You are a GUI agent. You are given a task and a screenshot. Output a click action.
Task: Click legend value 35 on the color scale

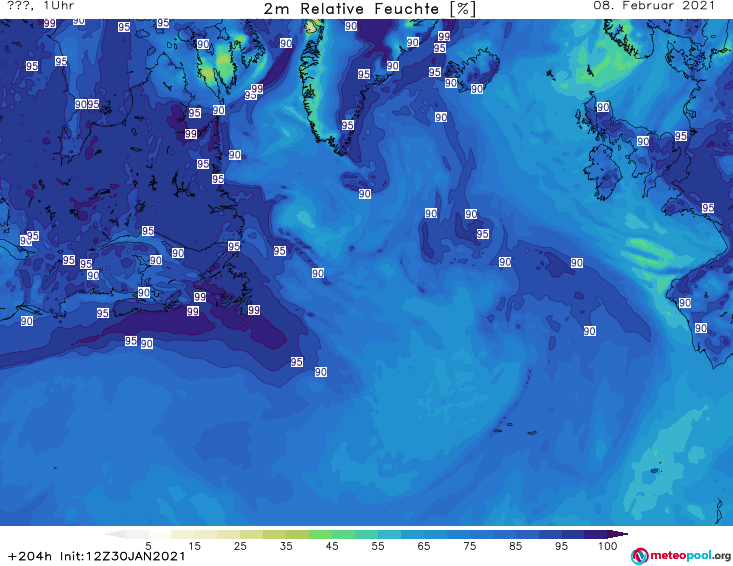point(286,546)
